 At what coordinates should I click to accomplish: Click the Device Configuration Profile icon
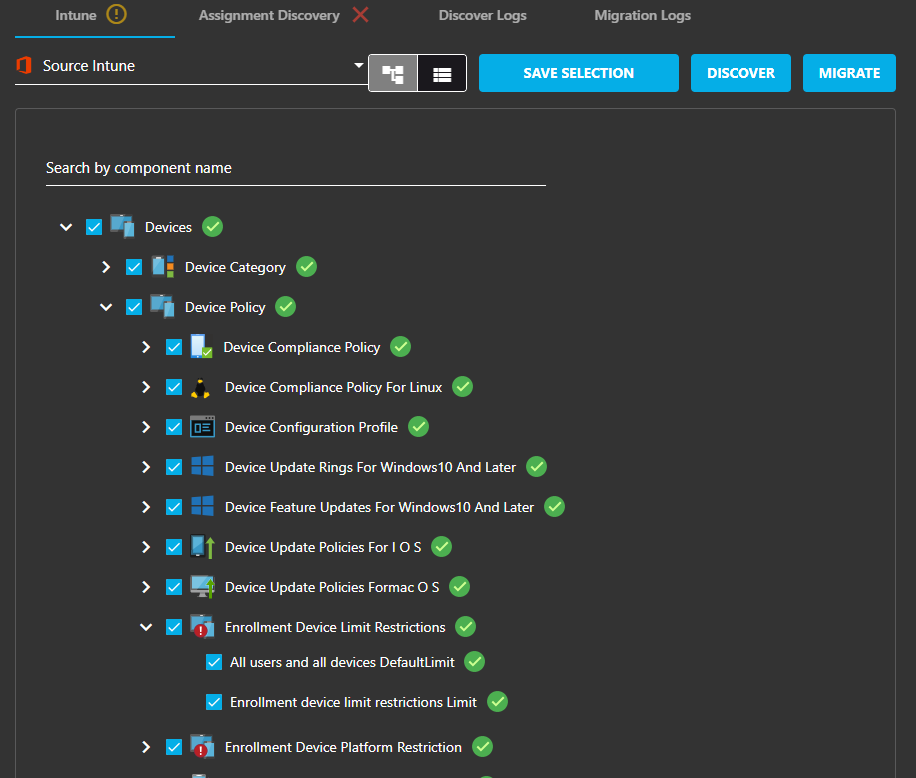(203, 427)
